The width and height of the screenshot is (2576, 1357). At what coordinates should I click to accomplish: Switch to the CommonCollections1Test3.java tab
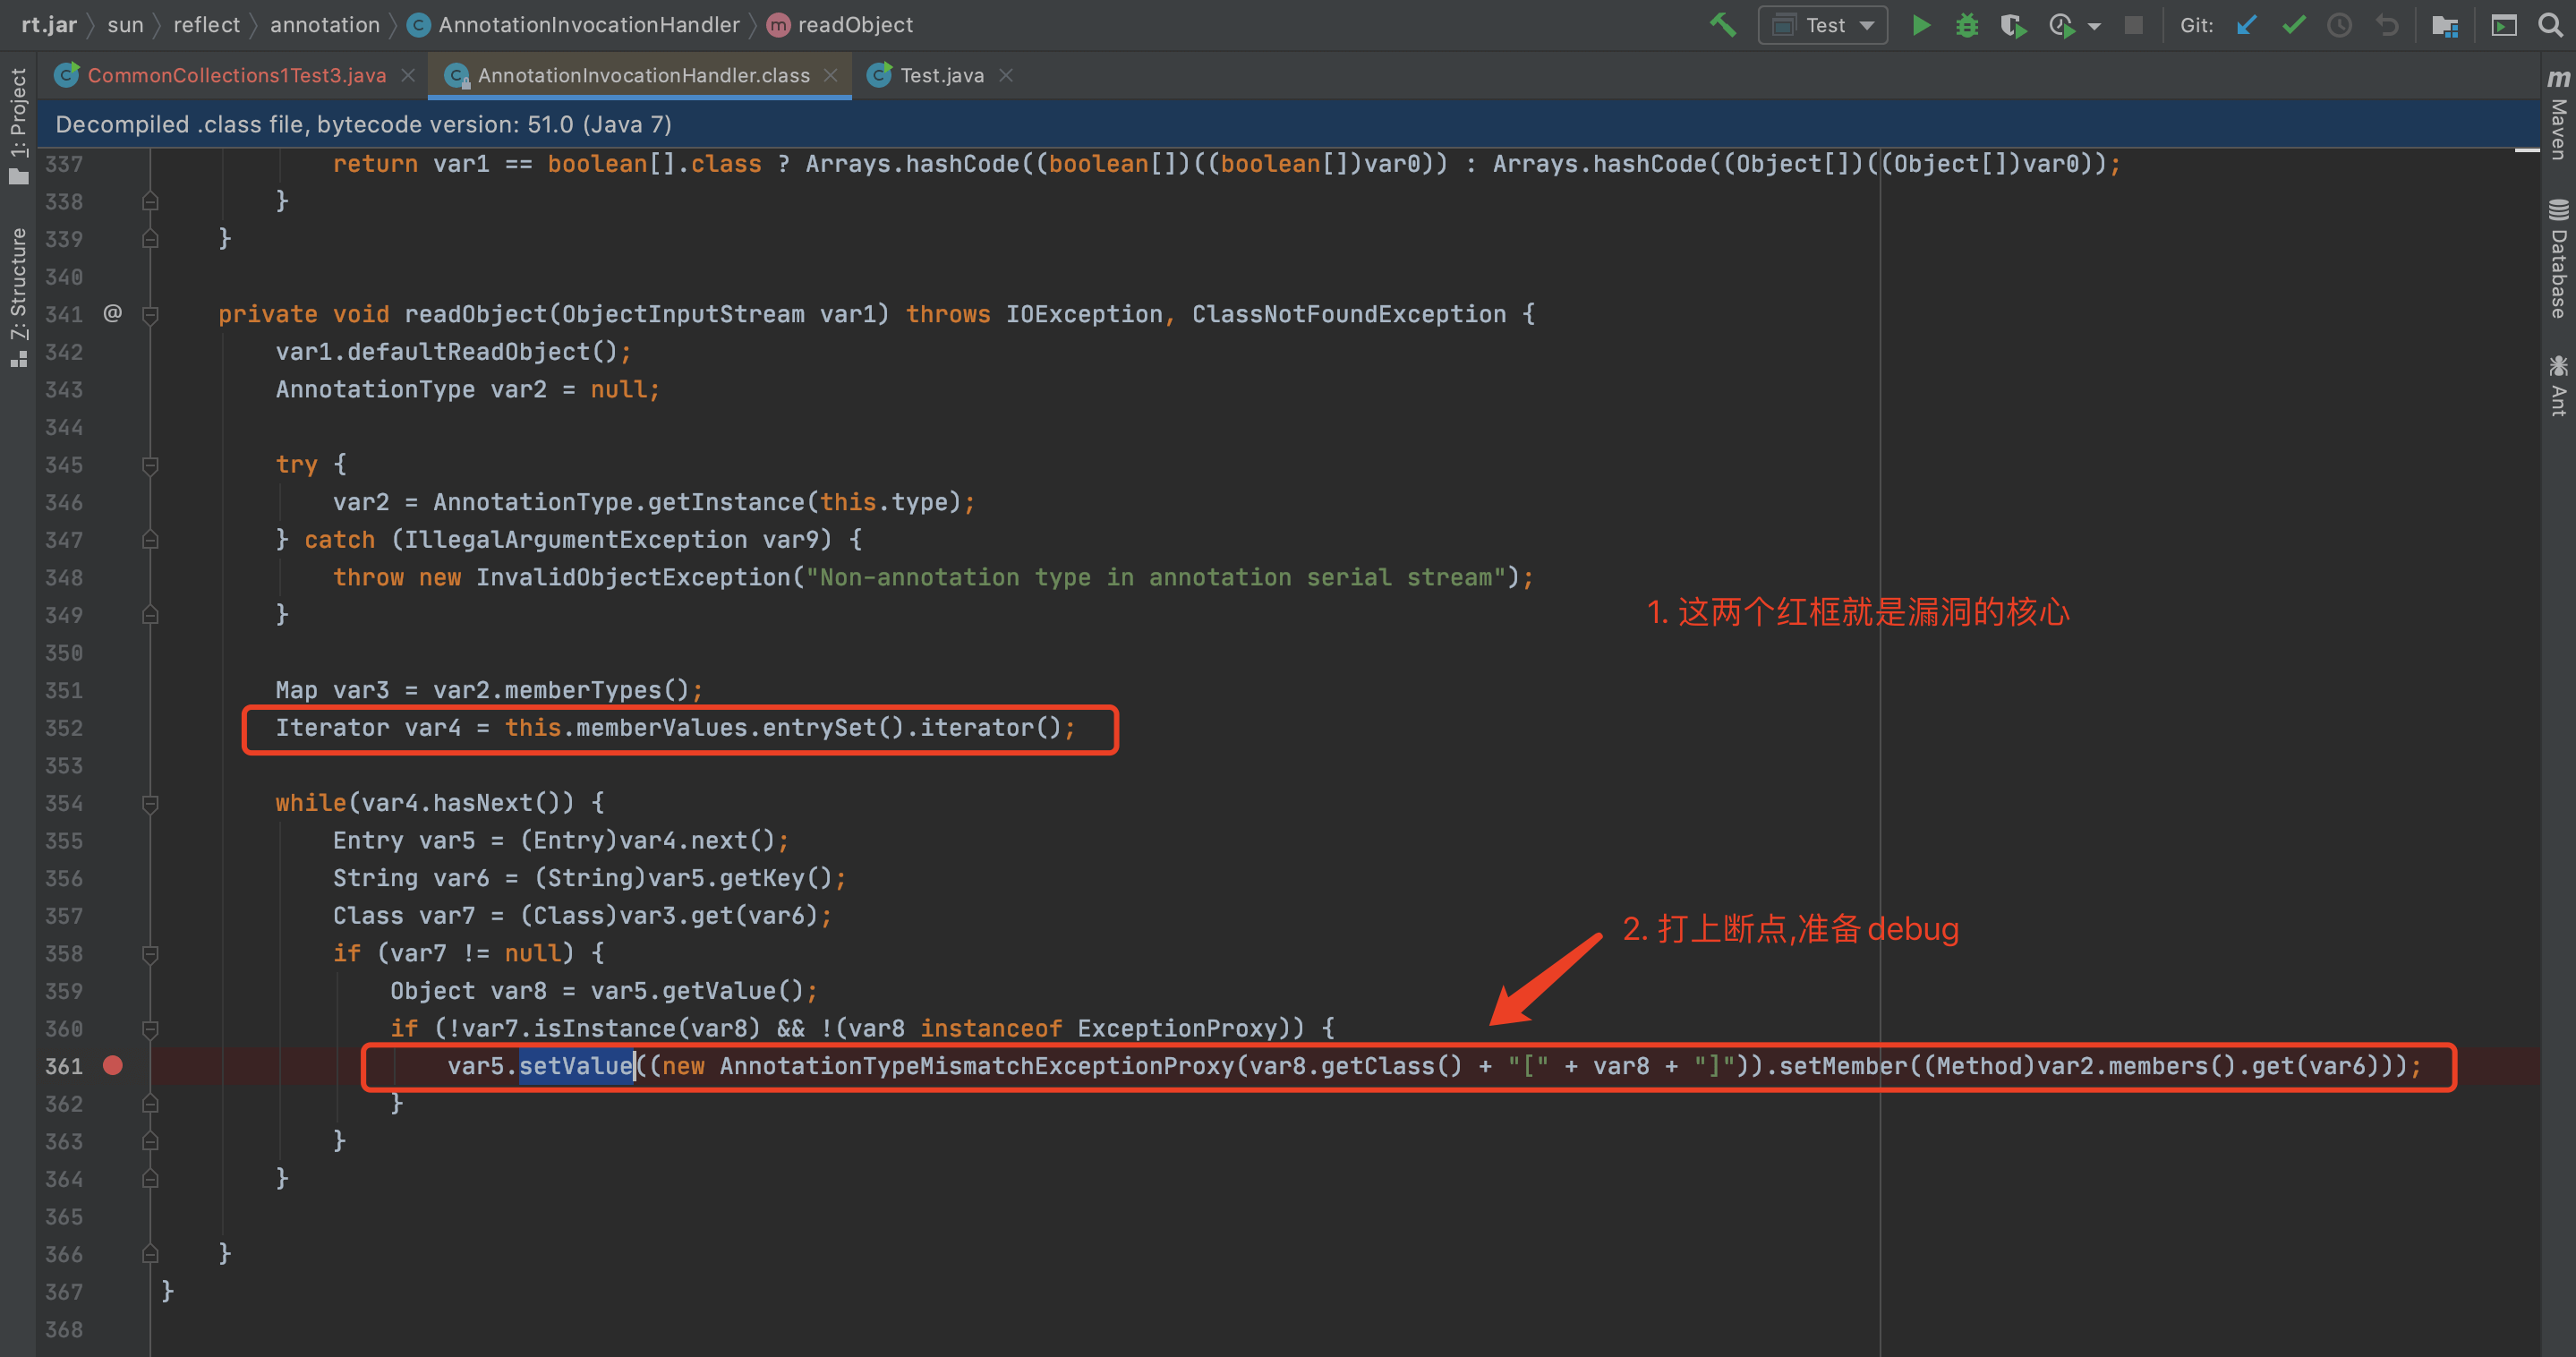(236, 75)
